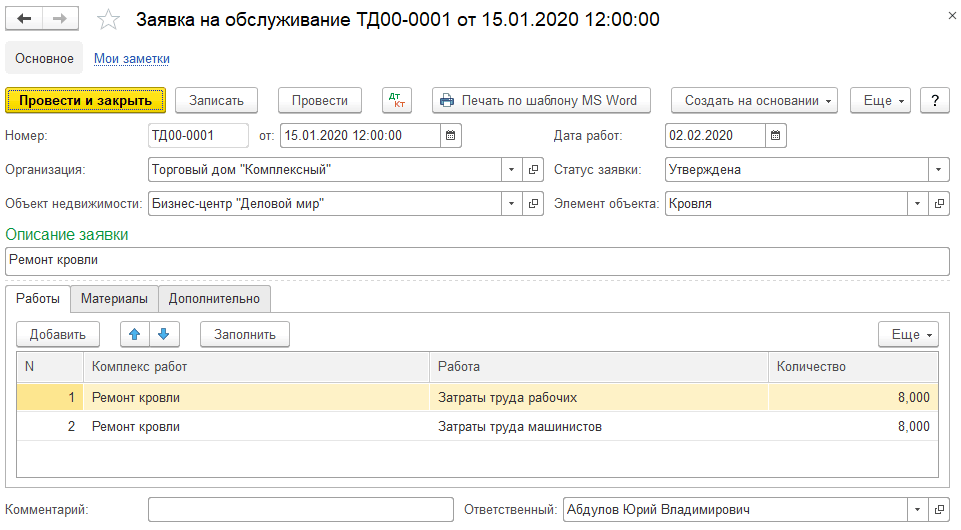Click the Провести и закрыть button
Image resolution: width=961 pixels, height=530 pixels.
85,100
